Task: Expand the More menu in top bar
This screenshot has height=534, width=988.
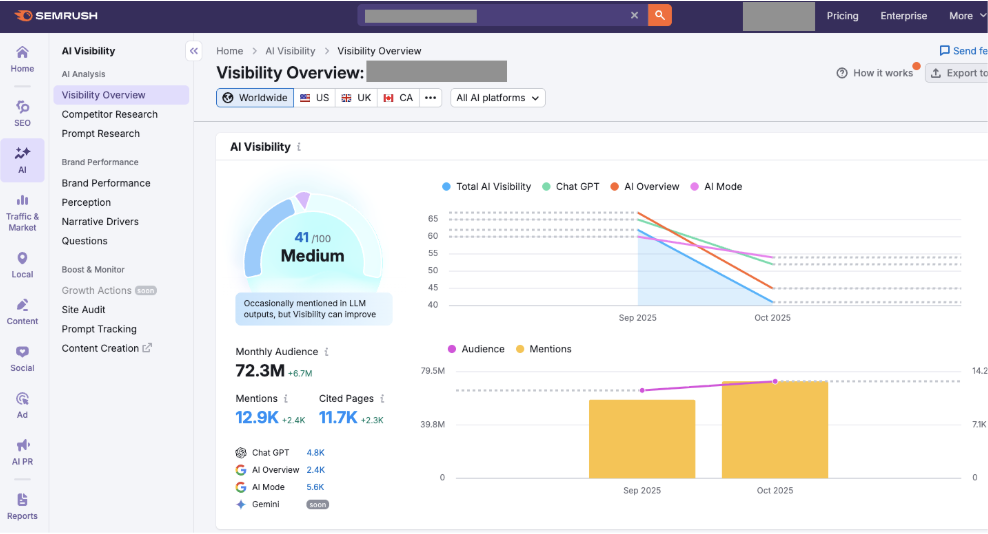Action: click(965, 16)
